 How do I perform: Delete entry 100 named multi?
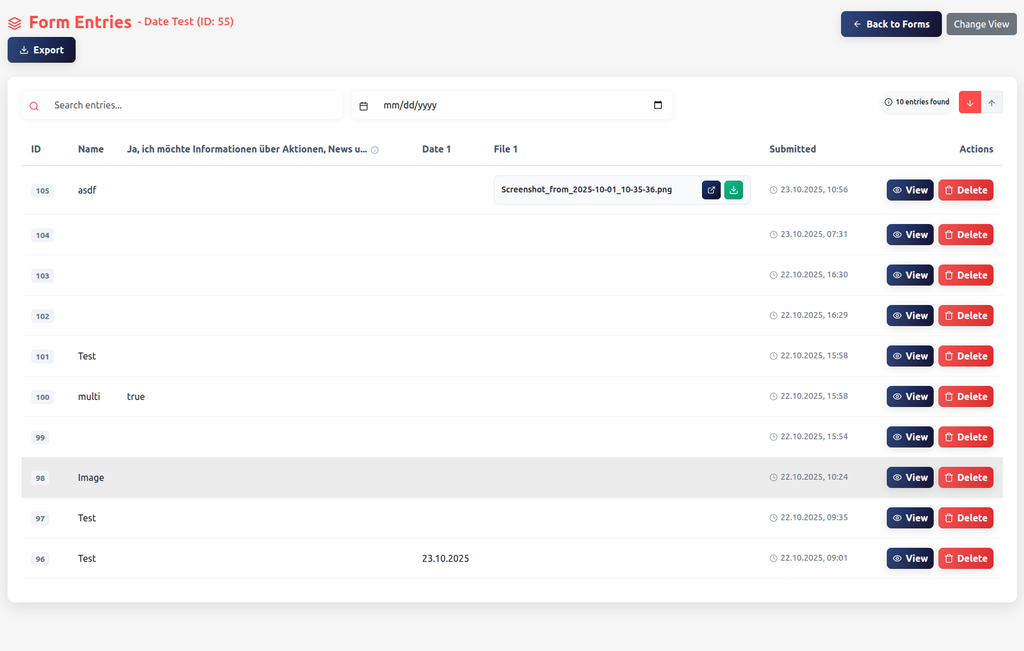[965, 396]
